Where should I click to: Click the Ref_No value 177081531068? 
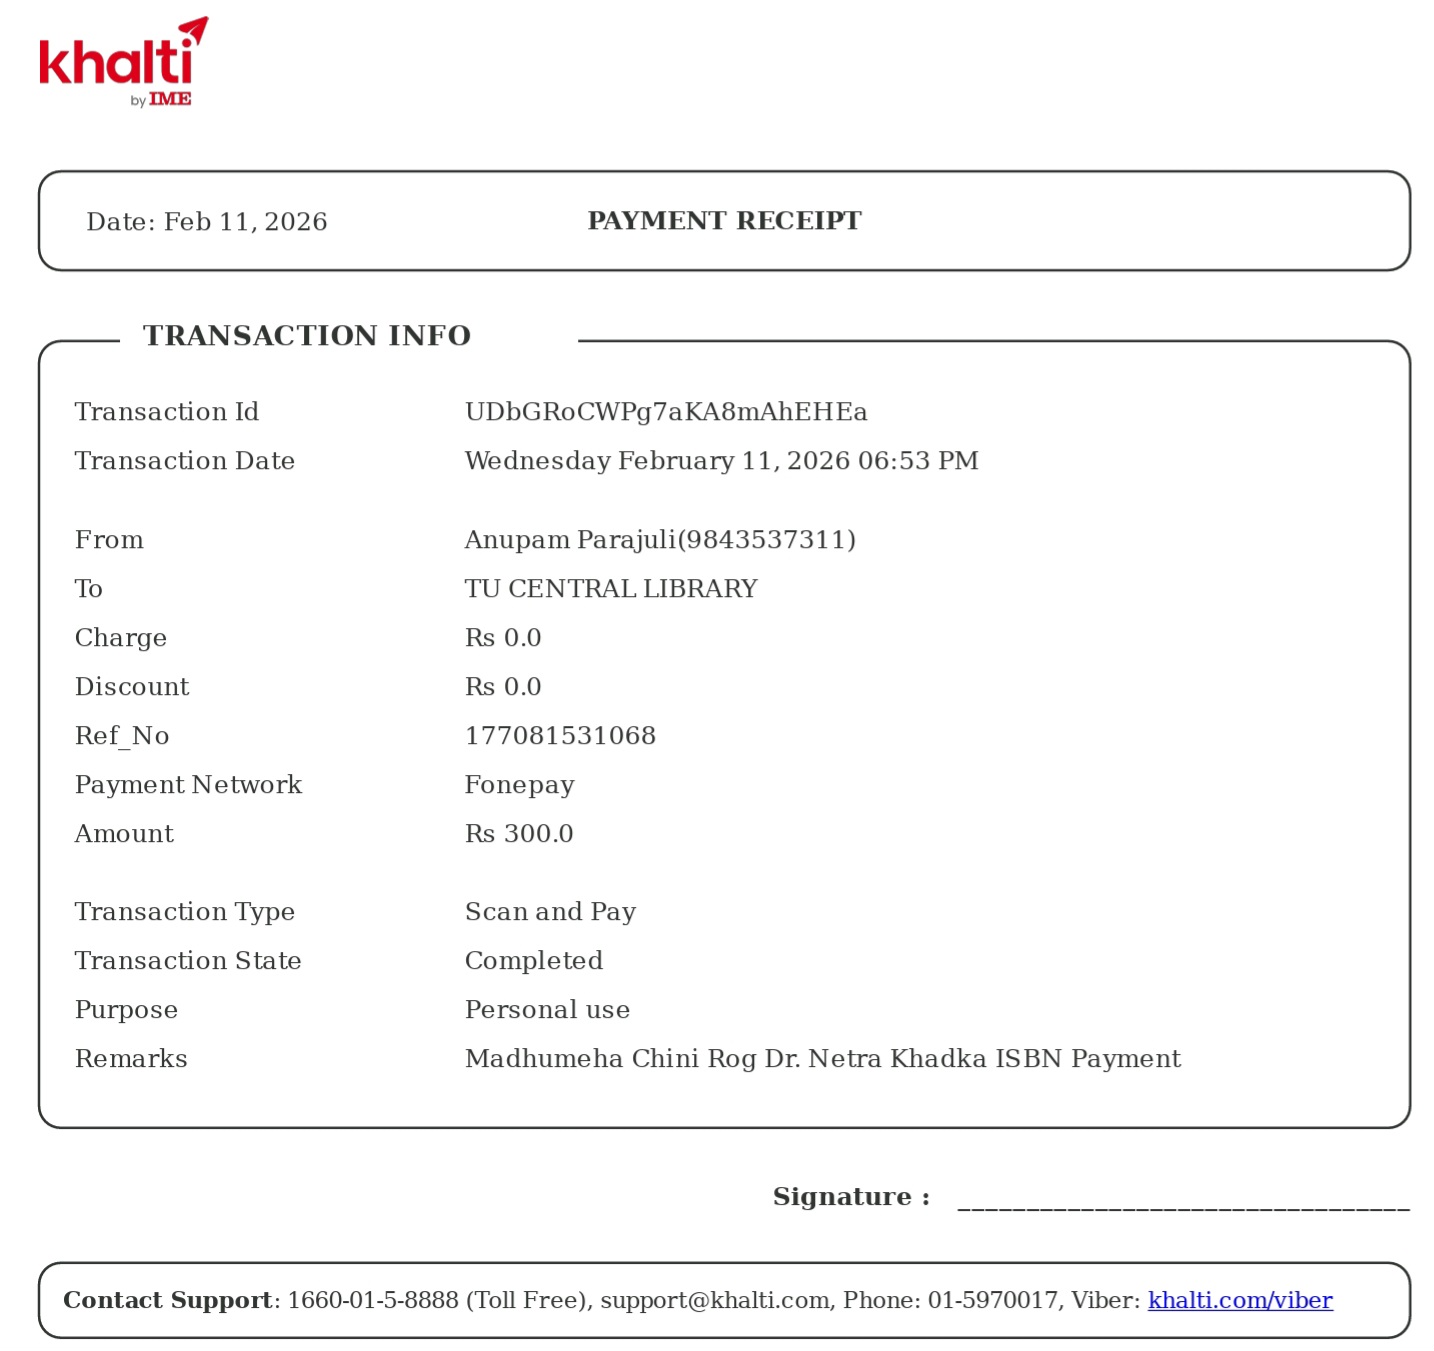(x=560, y=736)
